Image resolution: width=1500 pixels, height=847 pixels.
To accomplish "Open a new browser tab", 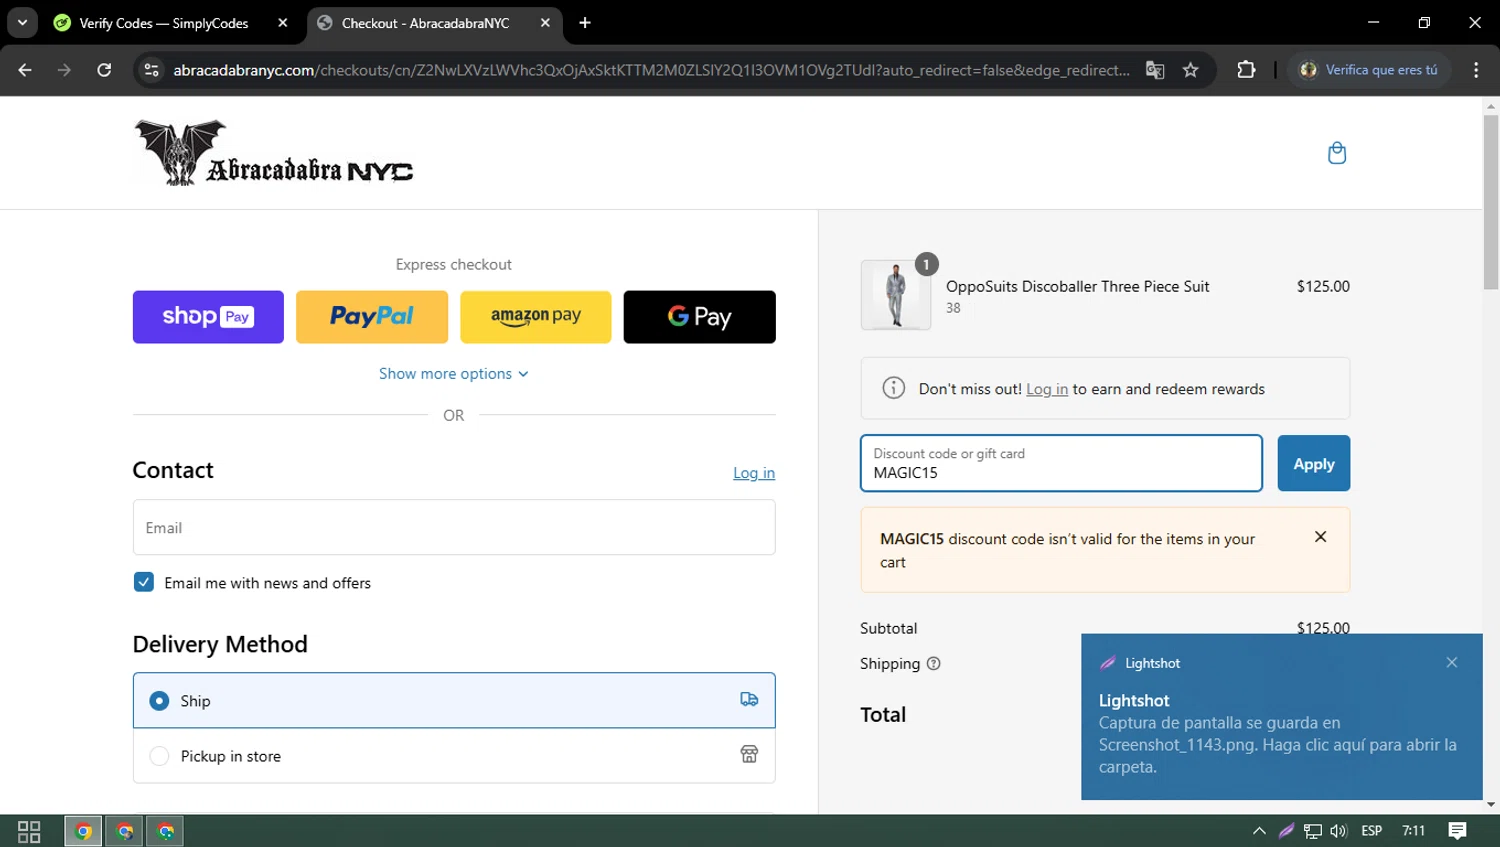I will pyautogui.click(x=585, y=23).
